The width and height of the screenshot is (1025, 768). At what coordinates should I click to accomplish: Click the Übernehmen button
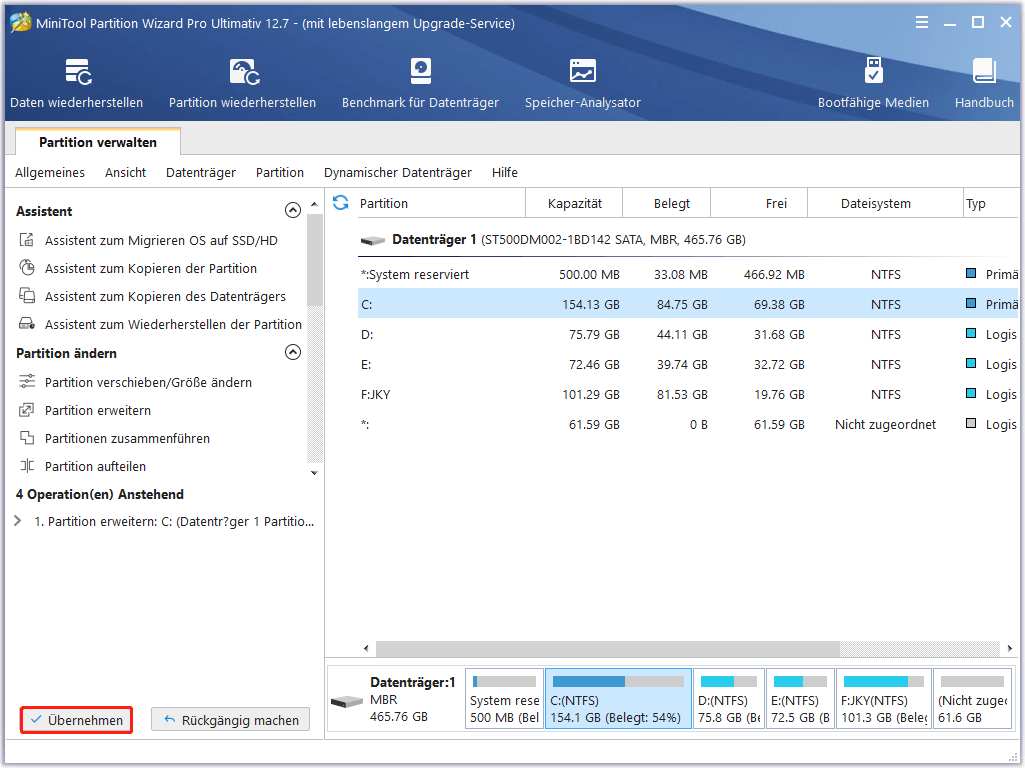[x=76, y=720]
